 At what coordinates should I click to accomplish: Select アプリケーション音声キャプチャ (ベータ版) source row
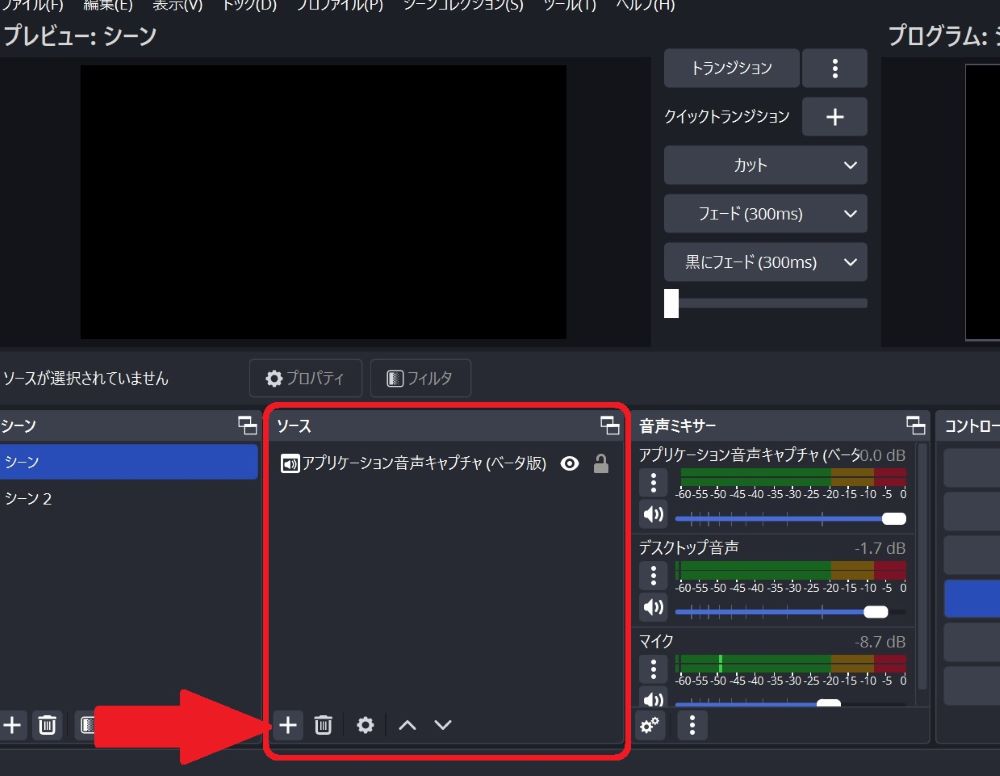(445, 464)
